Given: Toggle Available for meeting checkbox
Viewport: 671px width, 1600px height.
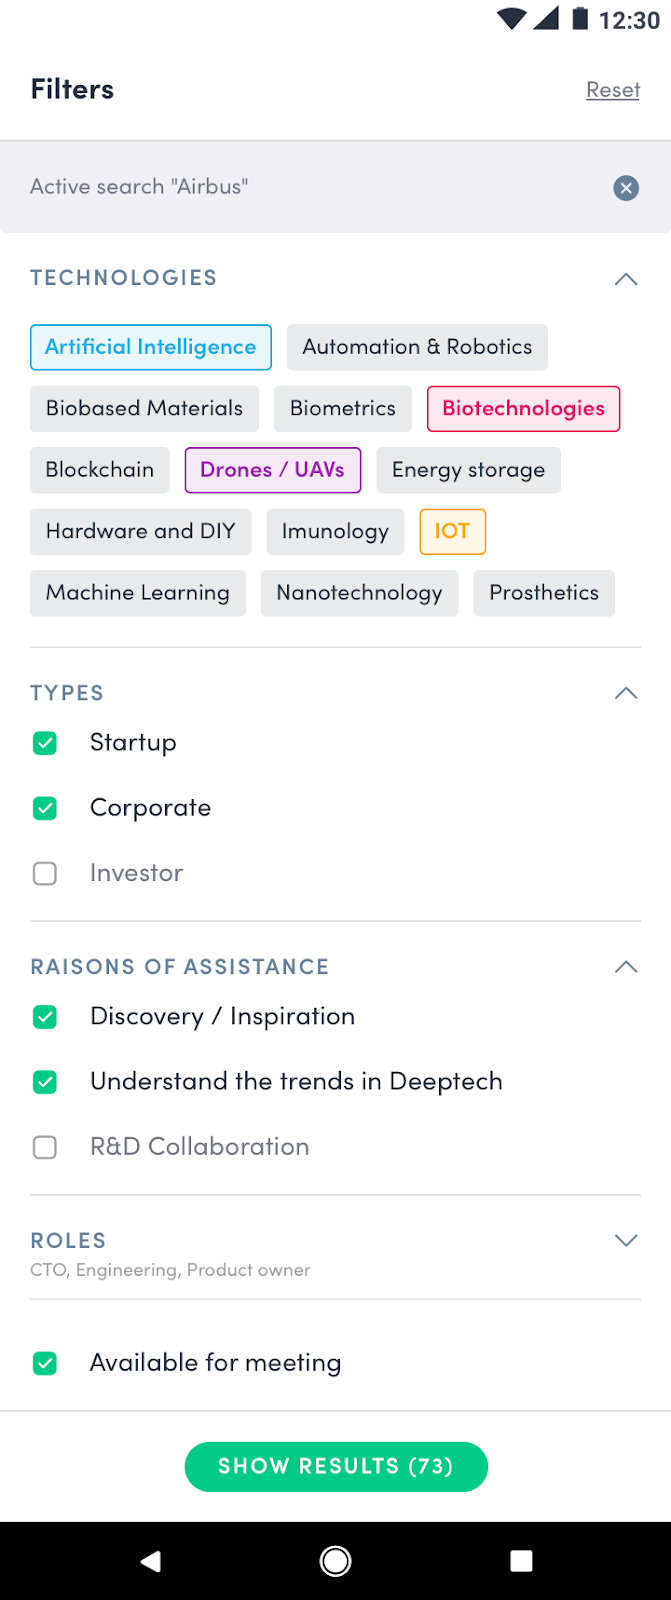Looking at the screenshot, I should point(45,1363).
